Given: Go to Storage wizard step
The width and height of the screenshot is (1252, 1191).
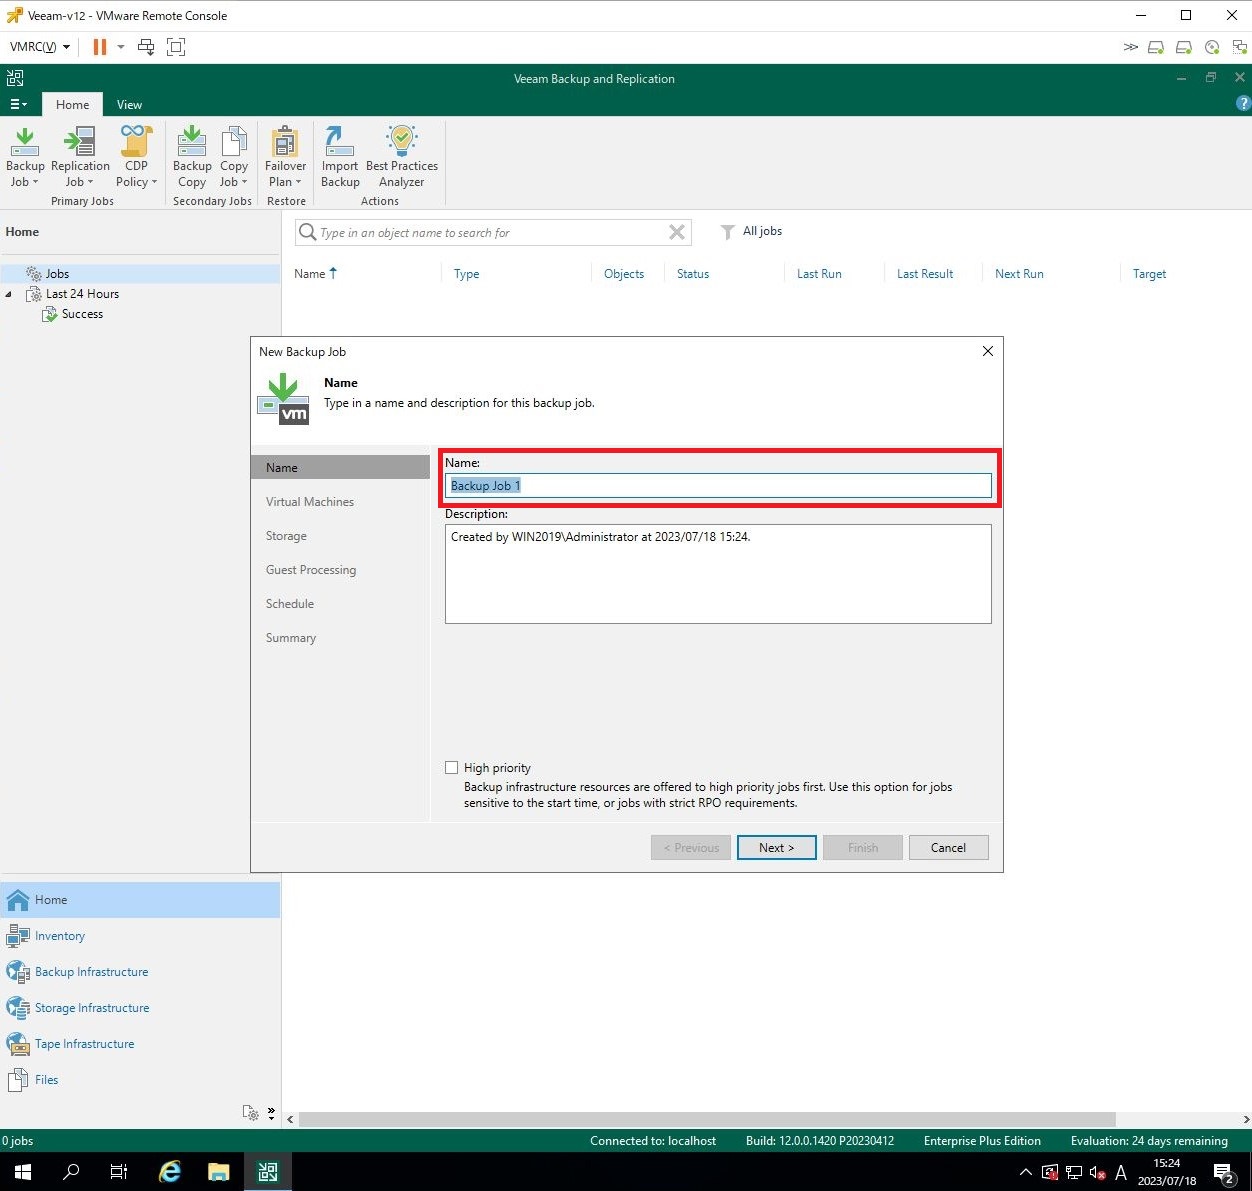Looking at the screenshot, I should pos(286,536).
